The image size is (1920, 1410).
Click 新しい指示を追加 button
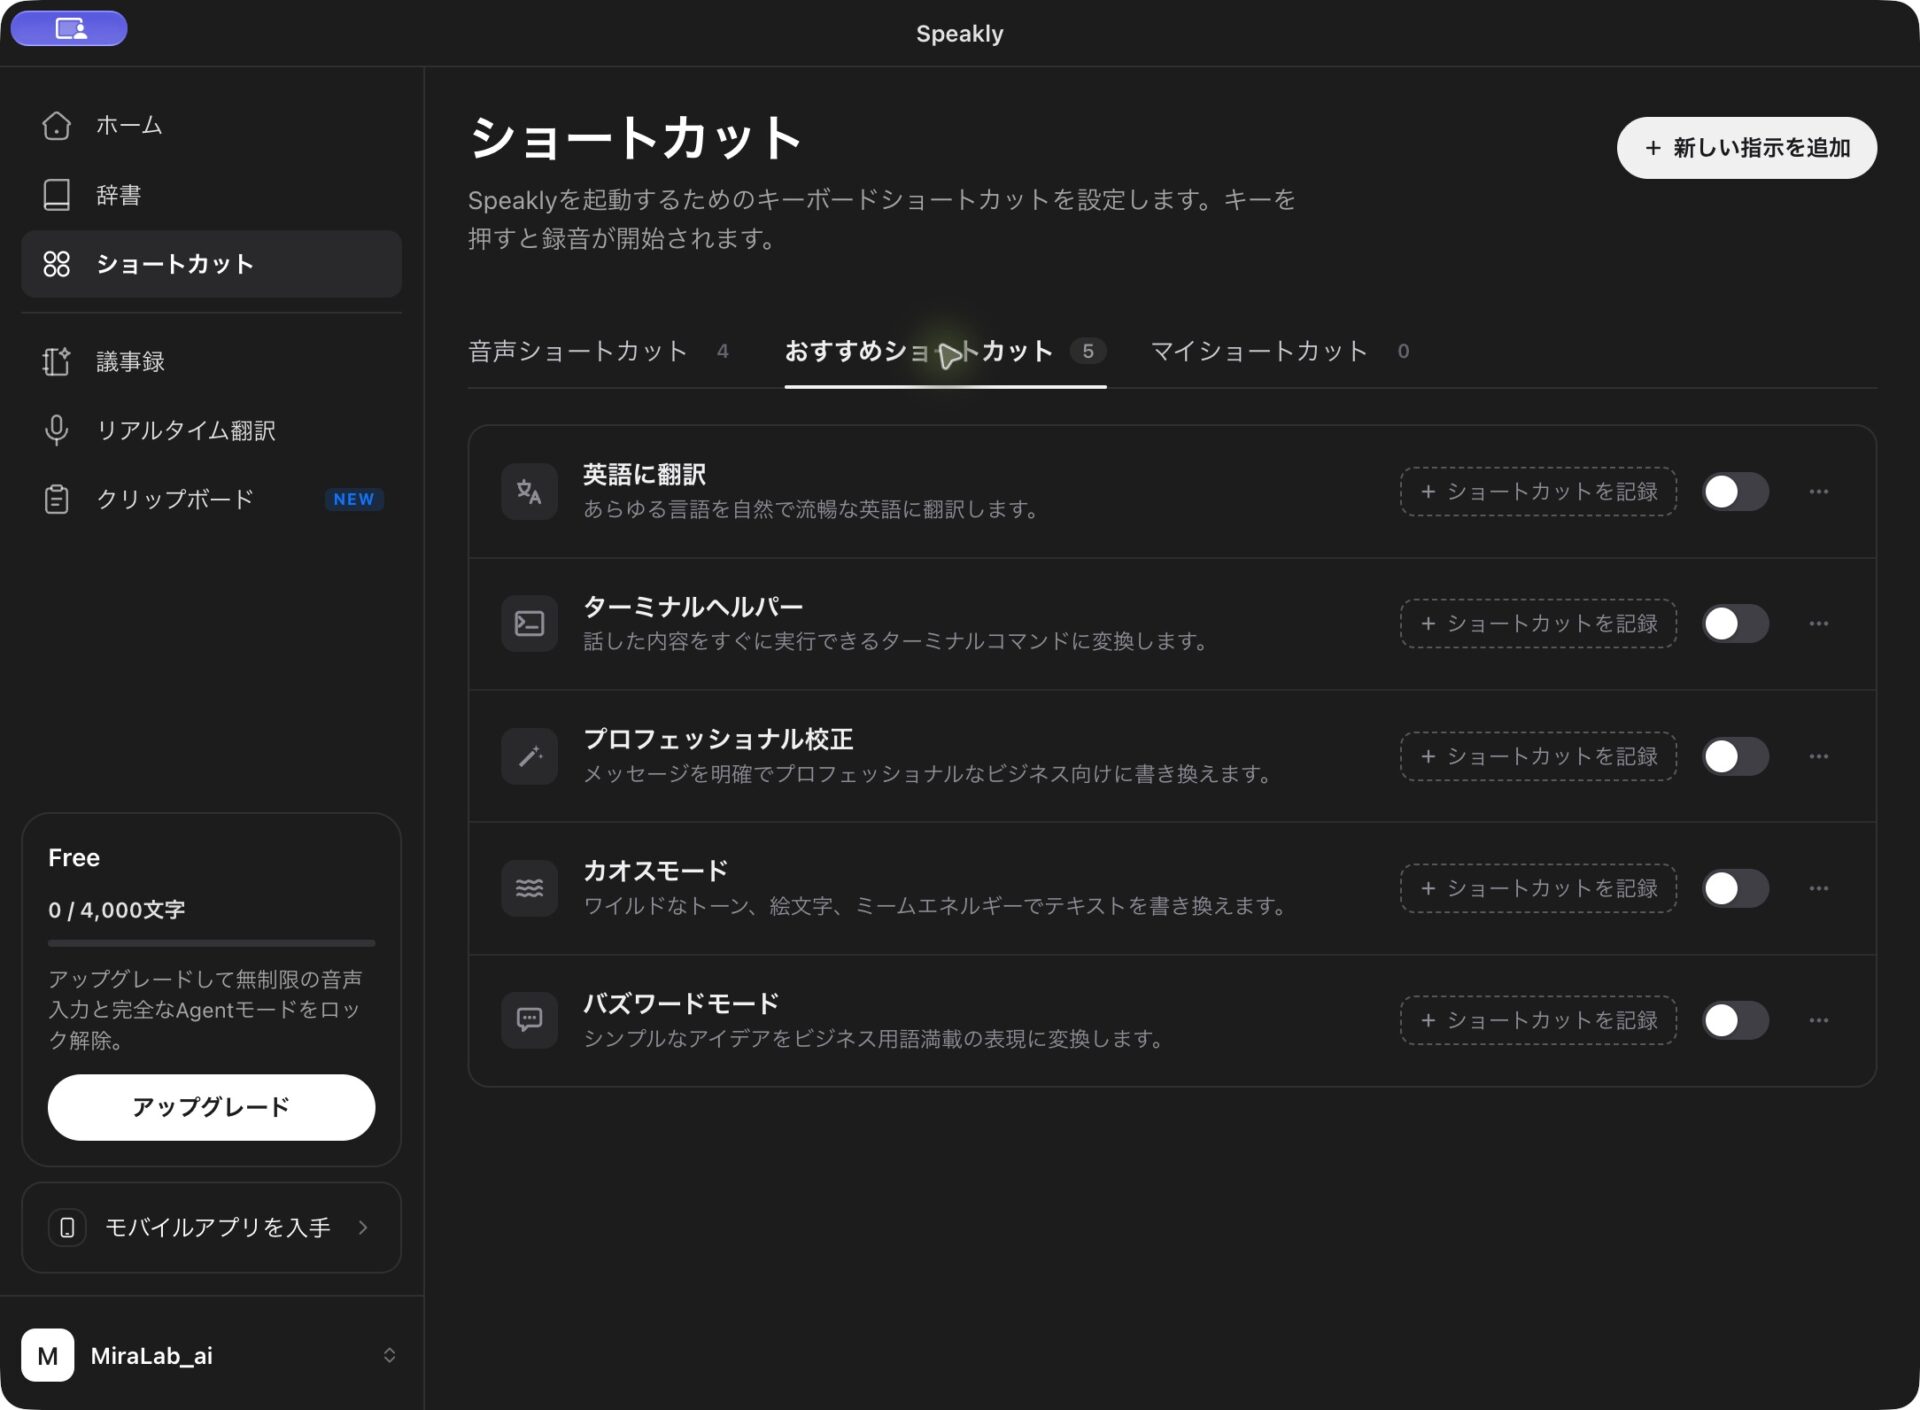[x=1746, y=148]
